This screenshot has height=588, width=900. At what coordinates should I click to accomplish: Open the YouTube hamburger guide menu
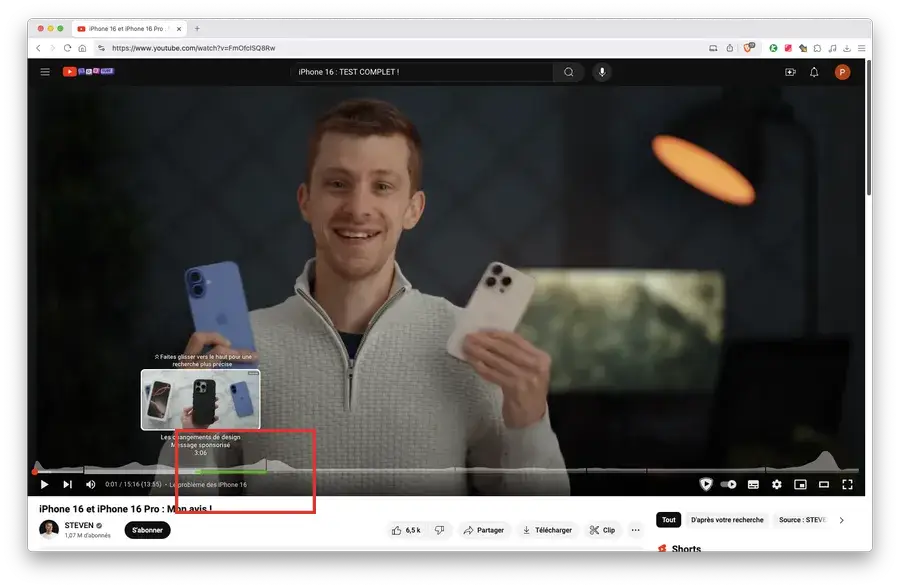pos(45,72)
